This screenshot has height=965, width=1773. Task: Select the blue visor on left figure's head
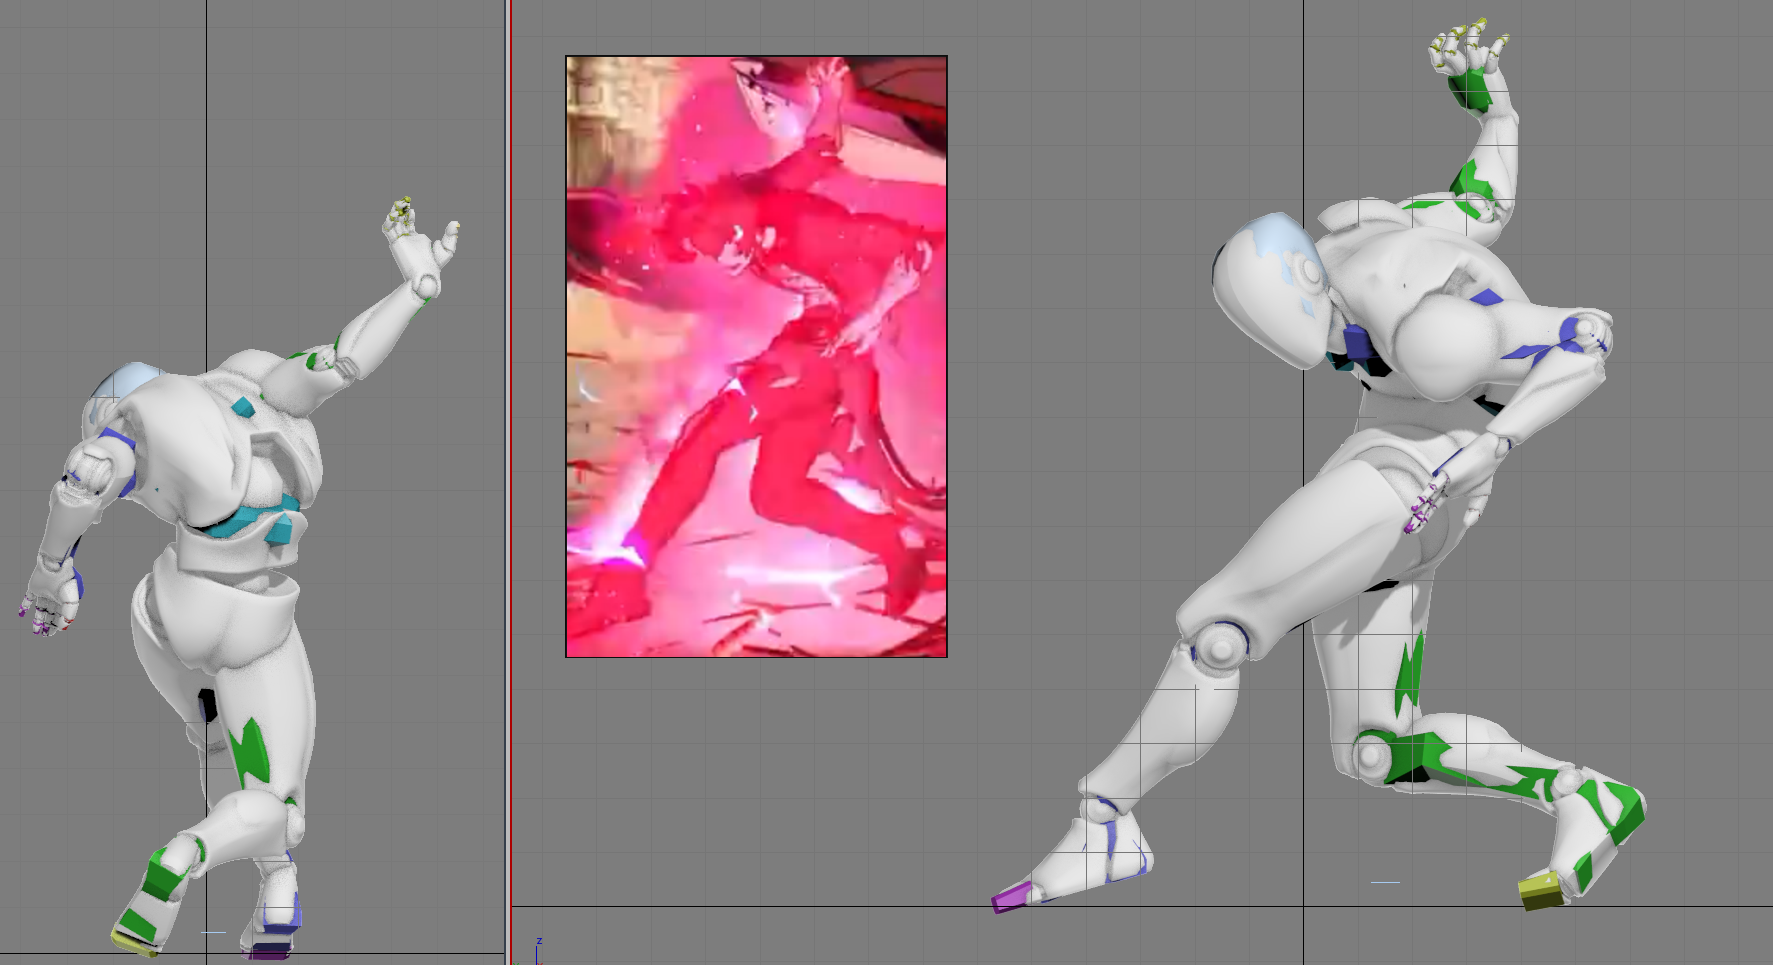point(127,388)
